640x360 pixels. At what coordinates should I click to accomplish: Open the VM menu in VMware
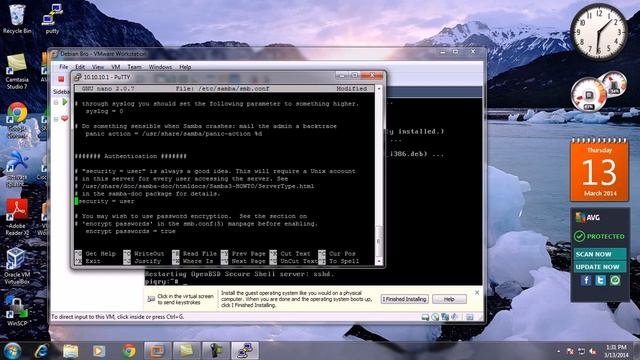click(116, 67)
